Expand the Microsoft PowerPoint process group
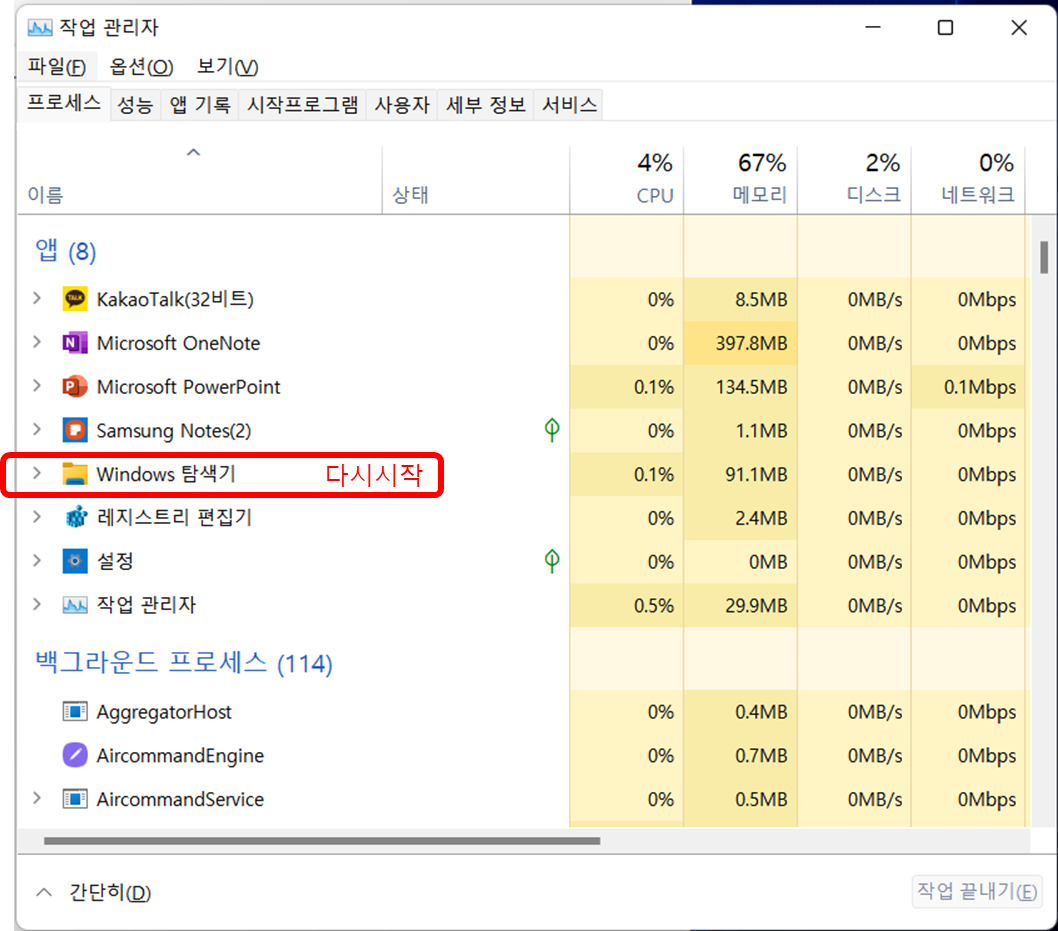 tap(37, 386)
